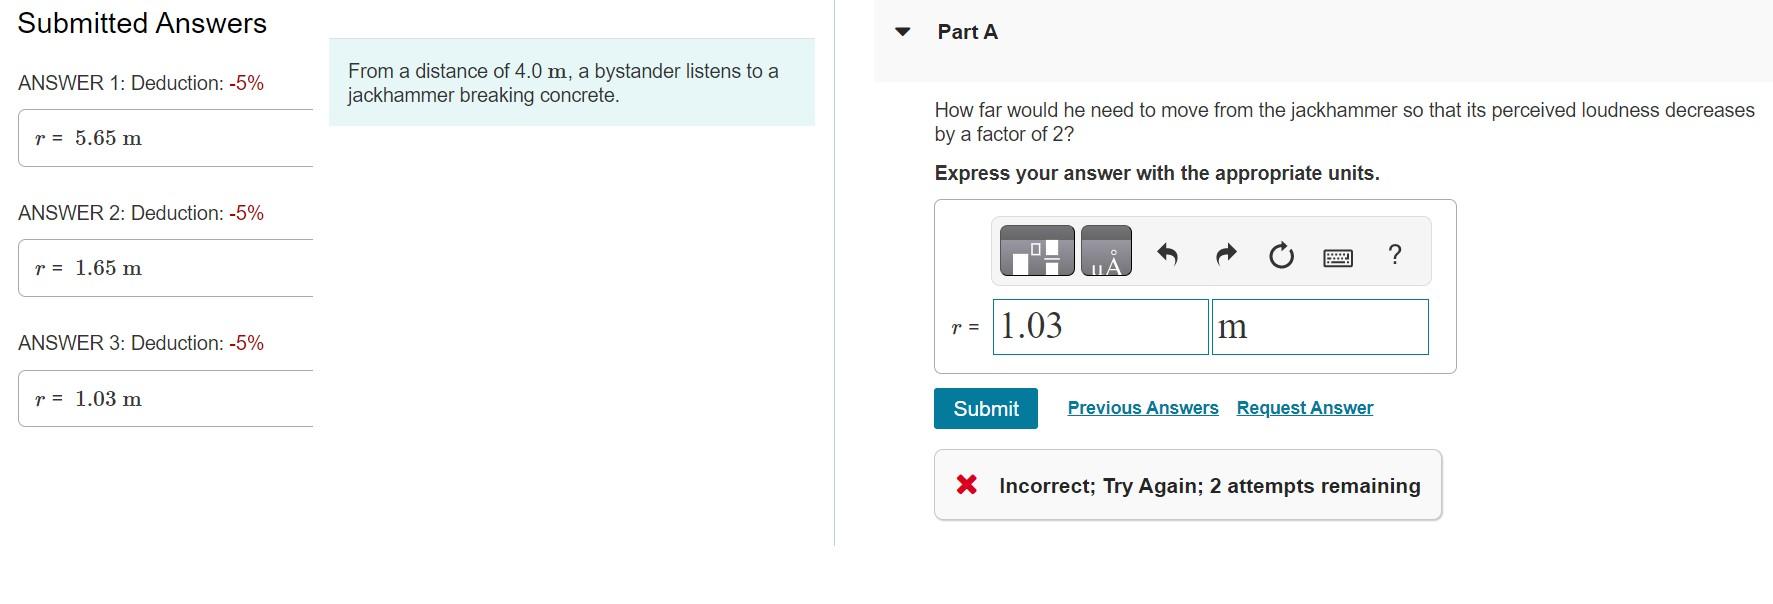Show keyboard shortcuts icon
The height and width of the screenshot is (604, 1773).
tap(1338, 258)
